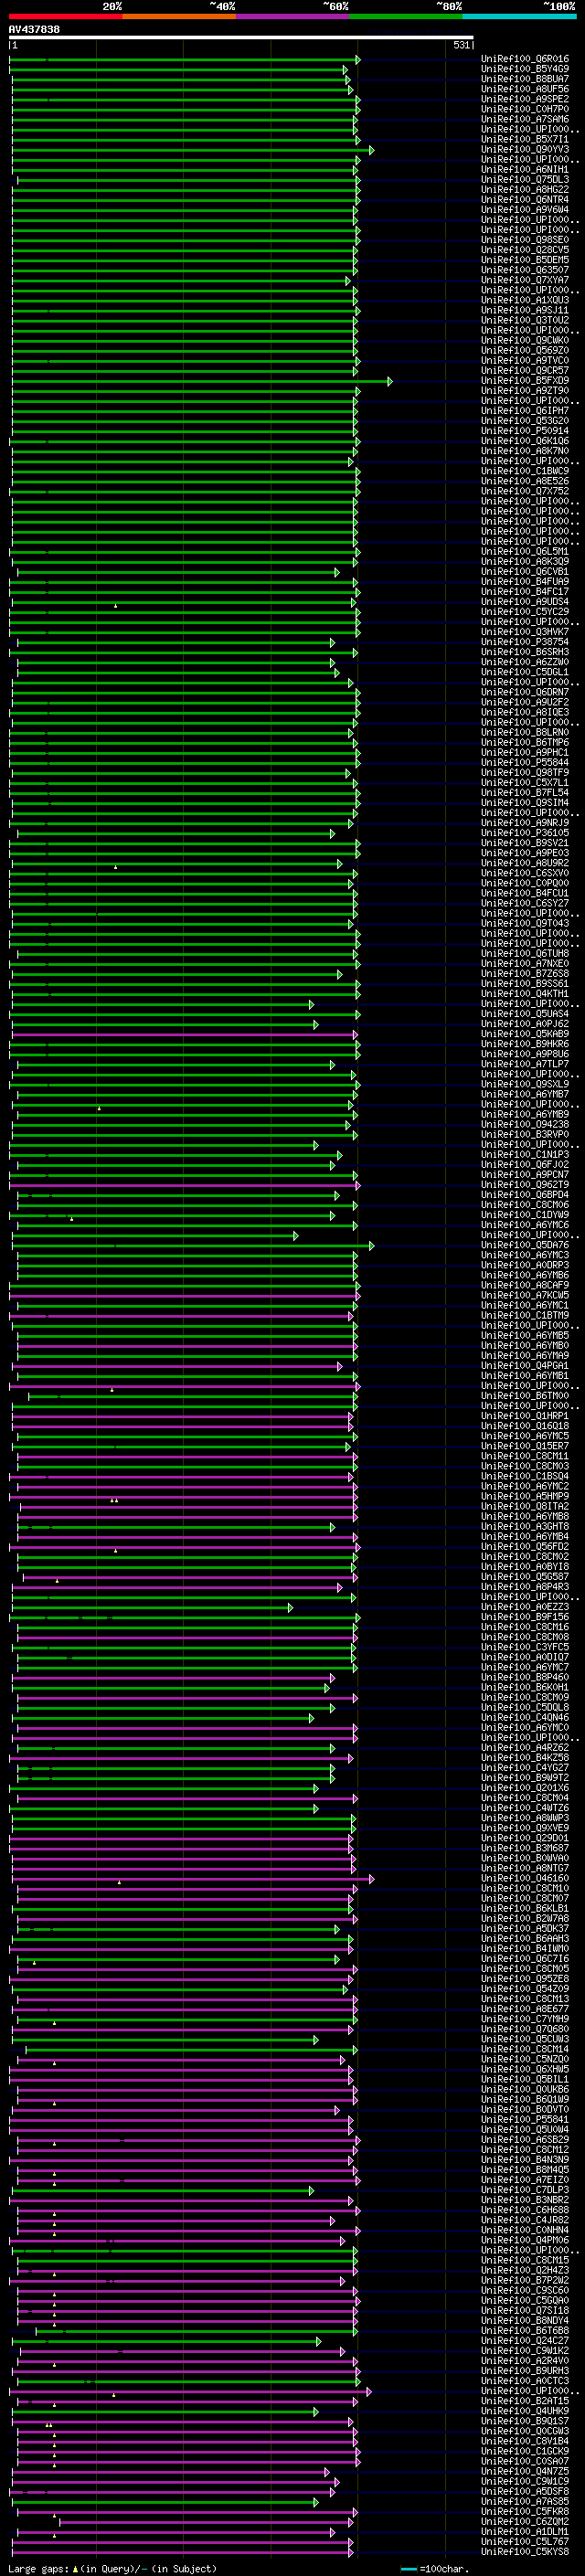The image size is (585, 2576).
Task: Select the UniRef100_C4JR82 label
Action: coord(525,2220)
